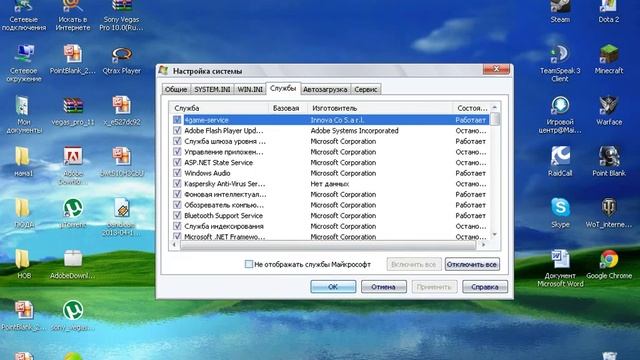
Task: Select the Служба шлюза уровня ... row
Action: 330,141
